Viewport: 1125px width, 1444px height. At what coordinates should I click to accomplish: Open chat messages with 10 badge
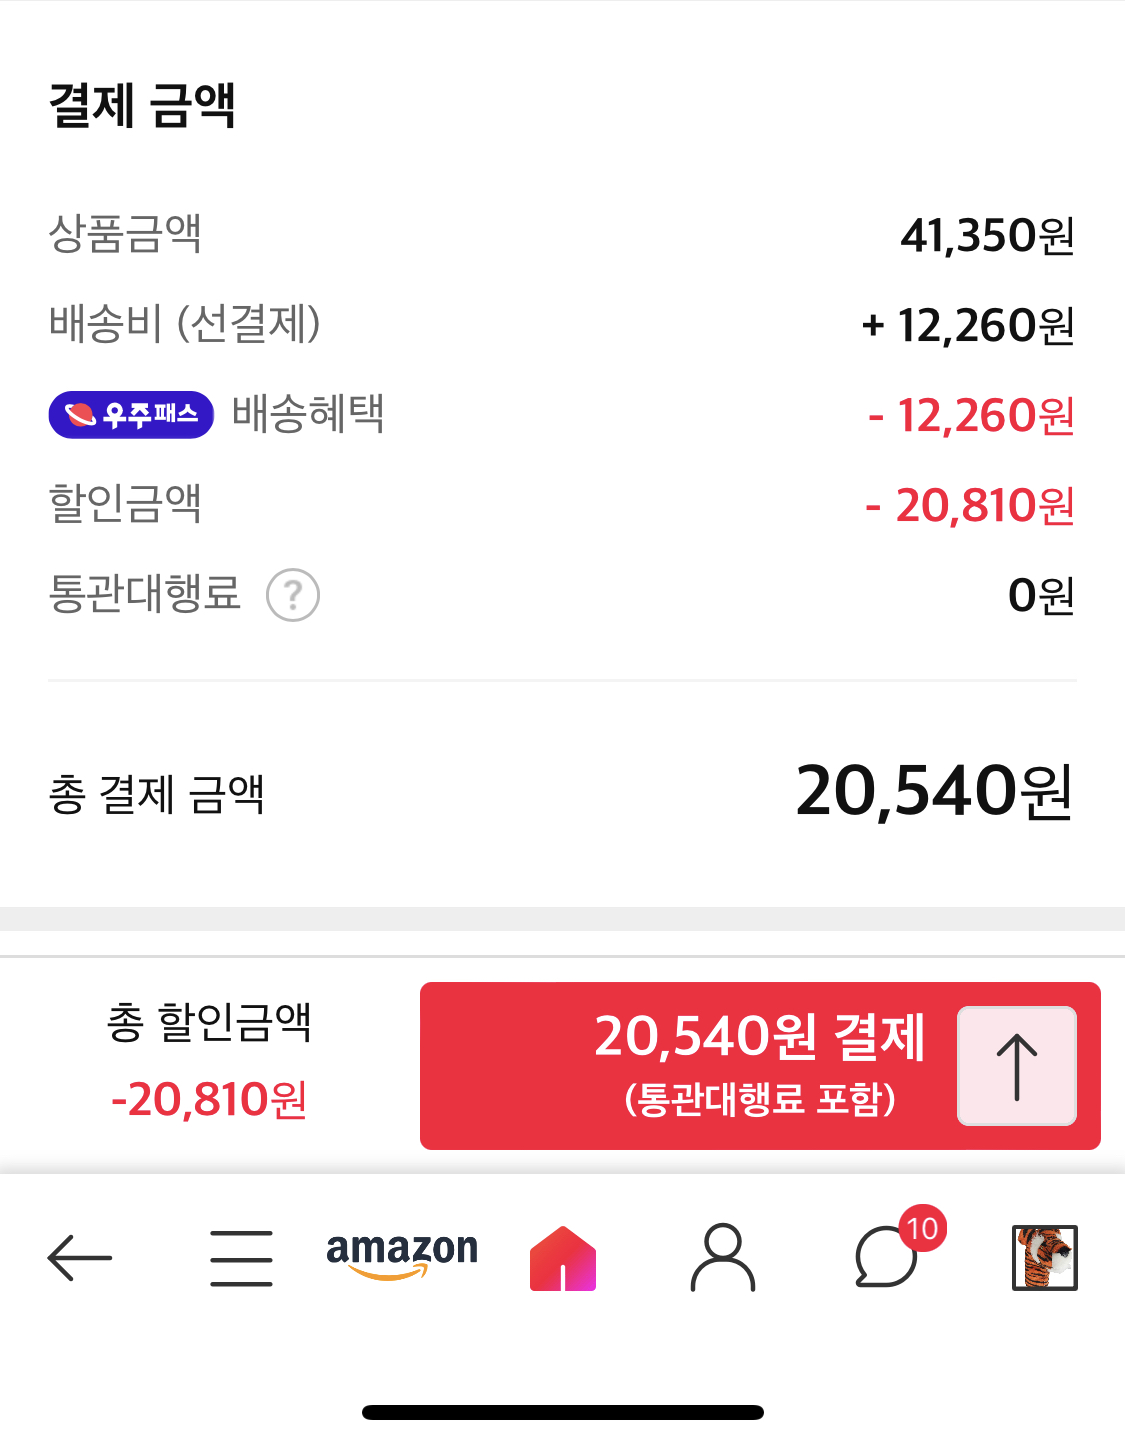[888, 1256]
